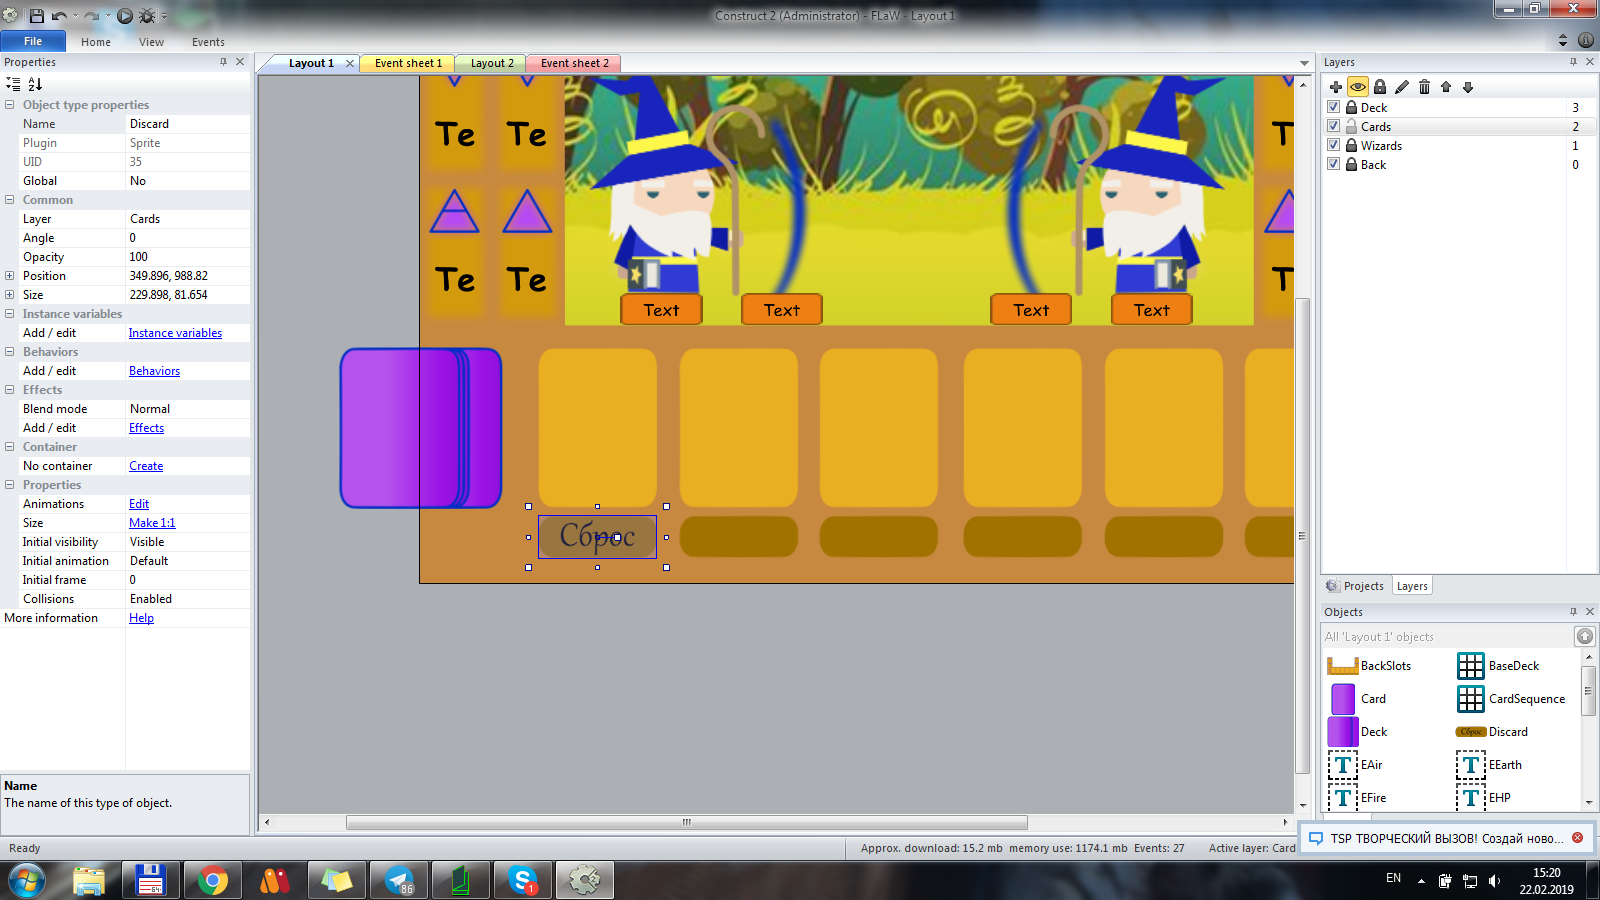This screenshot has width=1600, height=900.
Task: Collapse the Object type properties section
Action: [x=10, y=105]
